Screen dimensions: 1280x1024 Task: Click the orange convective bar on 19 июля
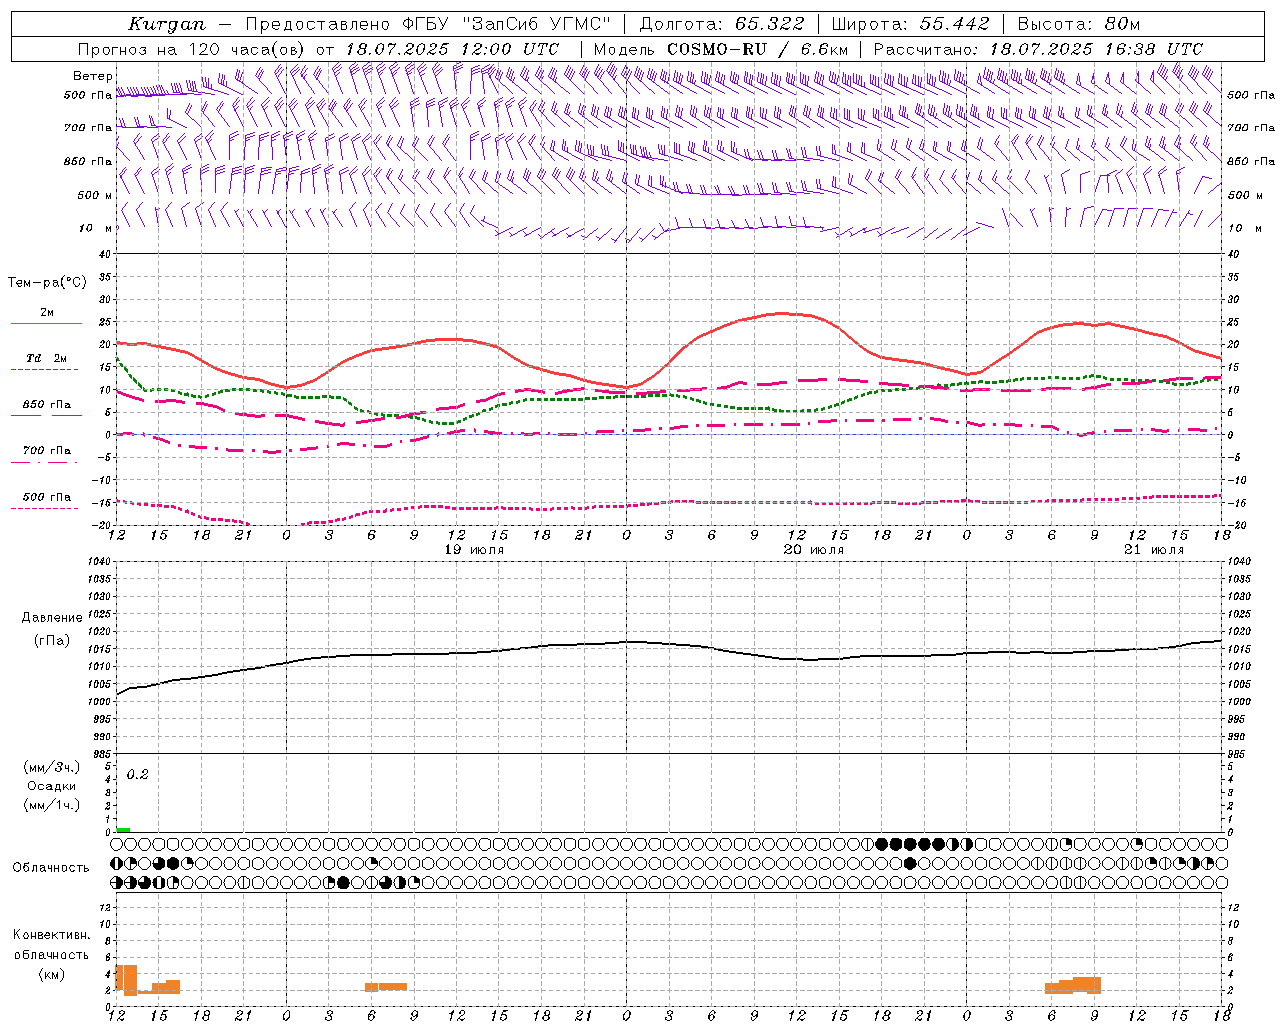point(386,987)
